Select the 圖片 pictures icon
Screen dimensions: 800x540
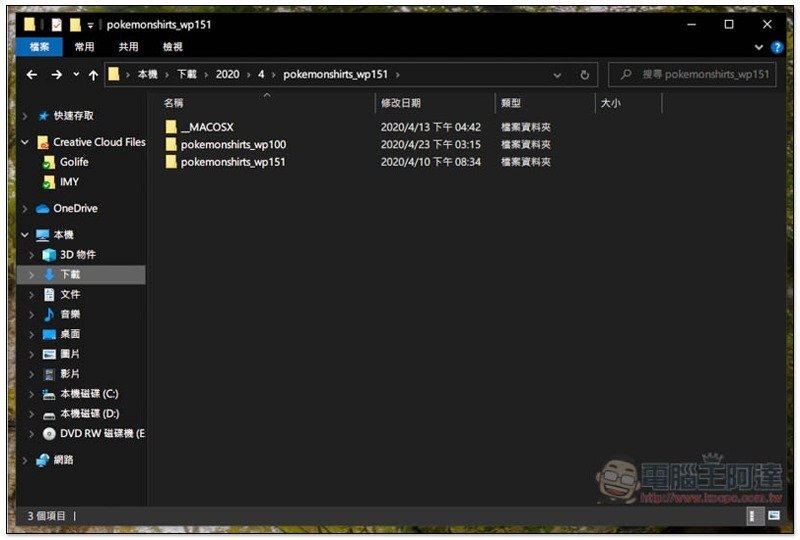coord(49,354)
